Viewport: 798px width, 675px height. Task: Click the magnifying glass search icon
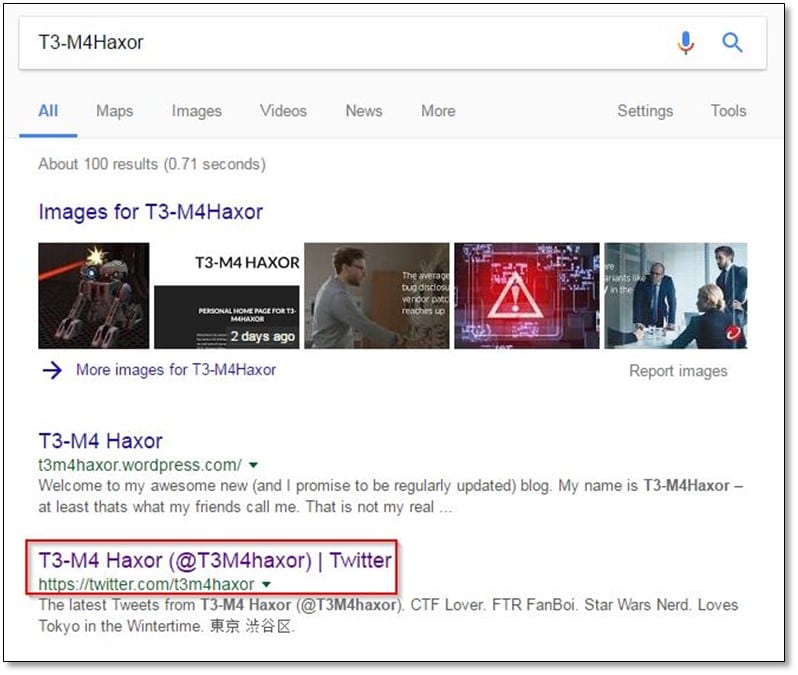point(733,43)
